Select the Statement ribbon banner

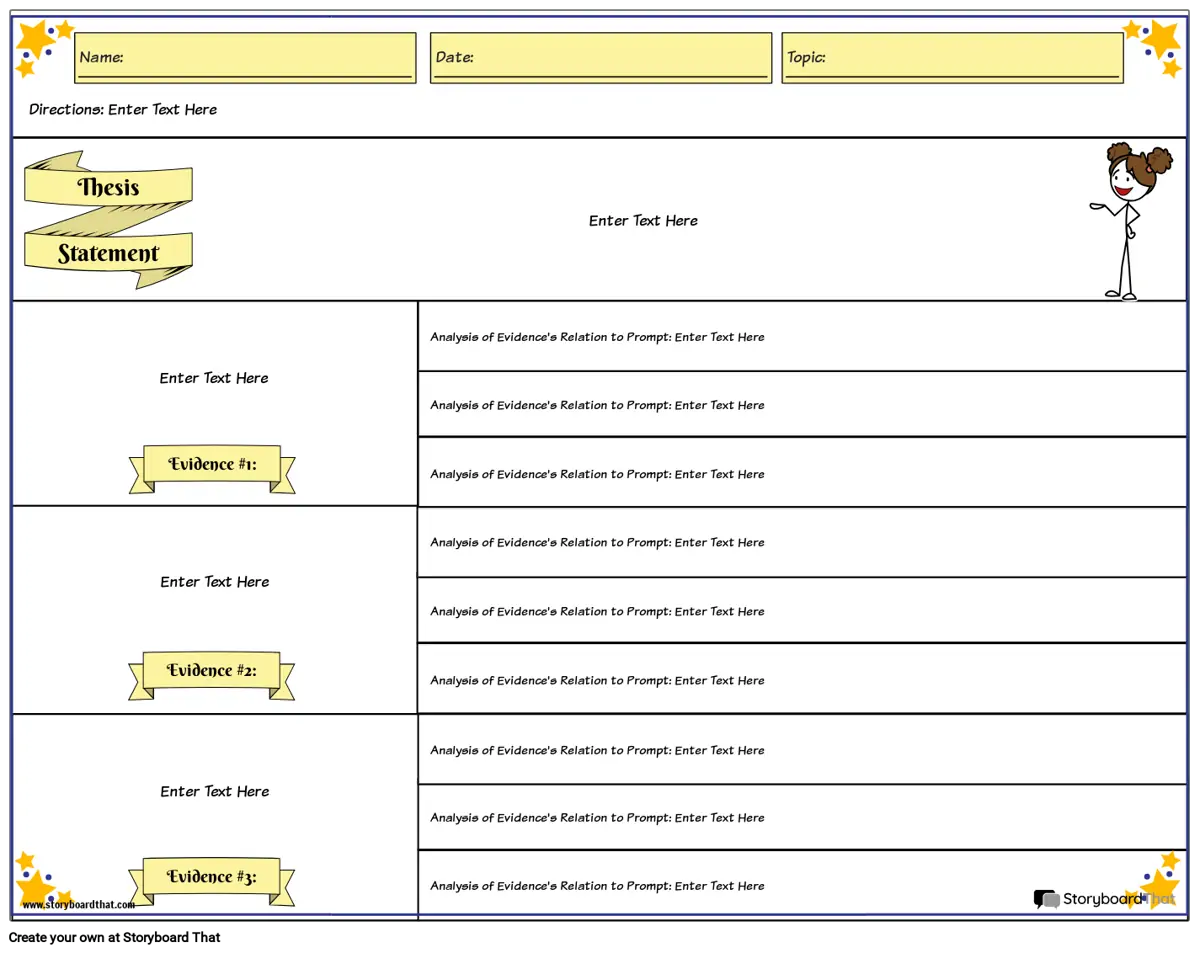tap(108, 254)
